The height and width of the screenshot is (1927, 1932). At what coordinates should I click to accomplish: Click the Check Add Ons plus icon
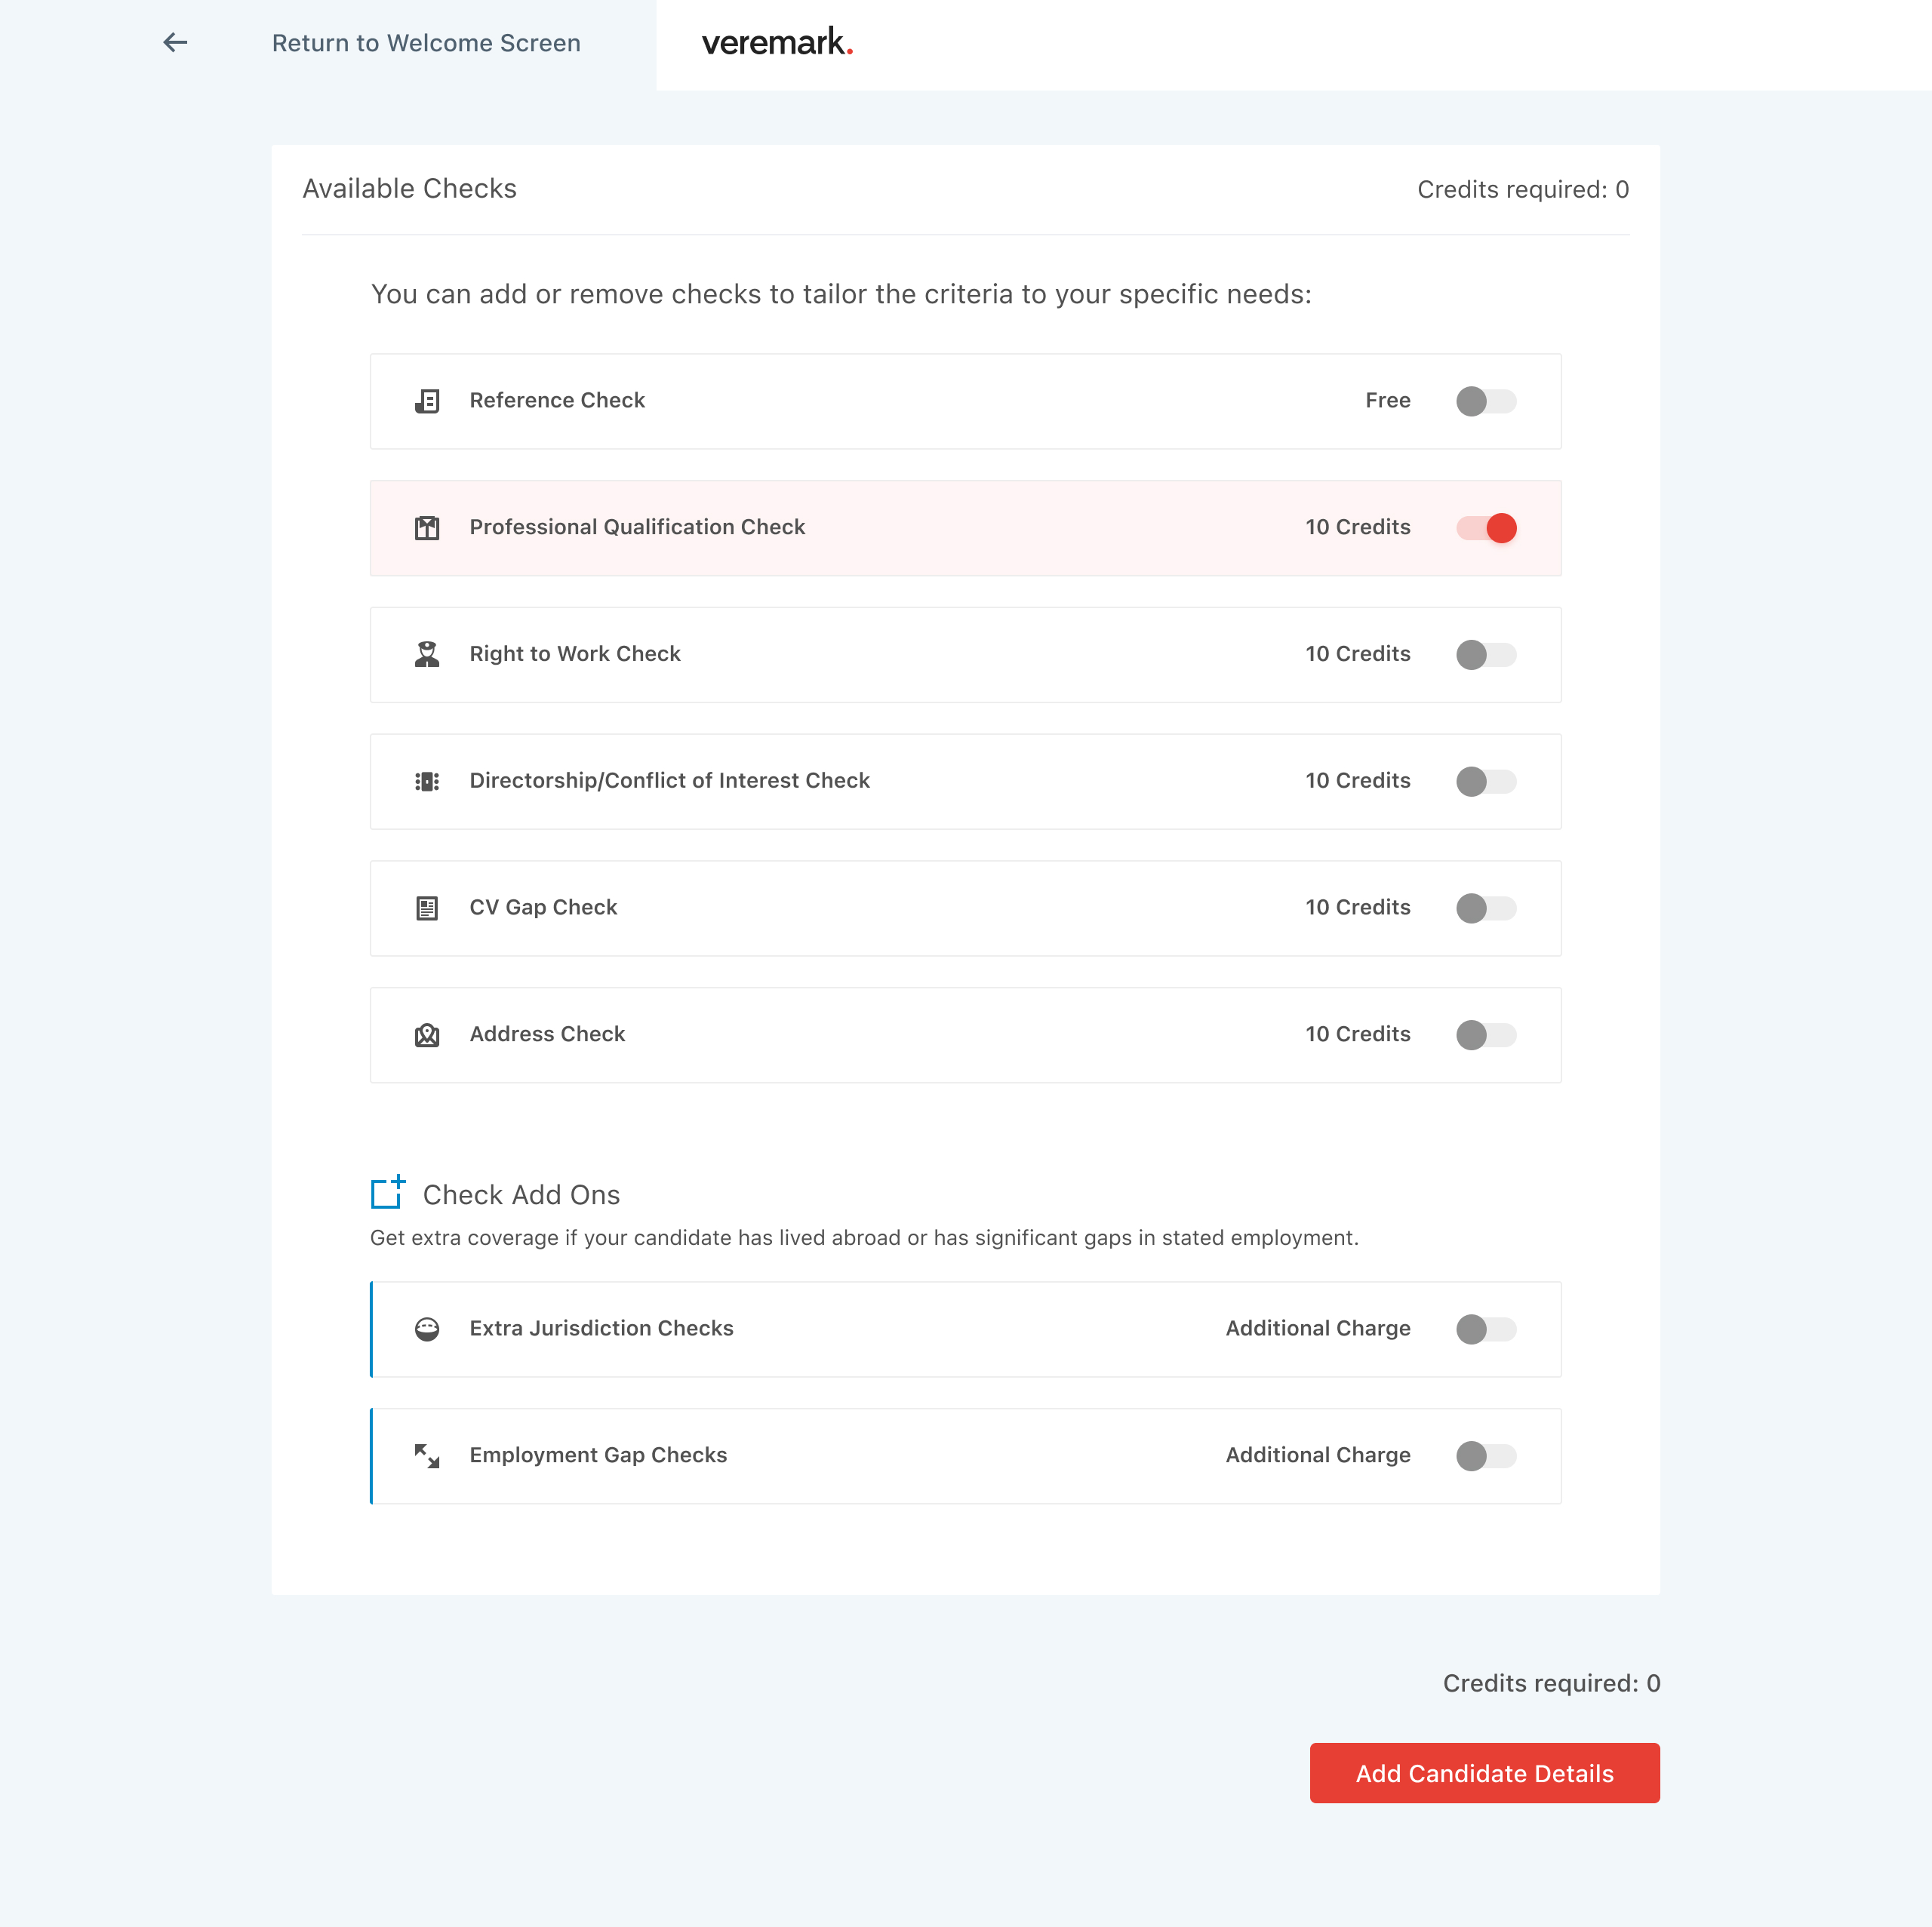tap(388, 1192)
